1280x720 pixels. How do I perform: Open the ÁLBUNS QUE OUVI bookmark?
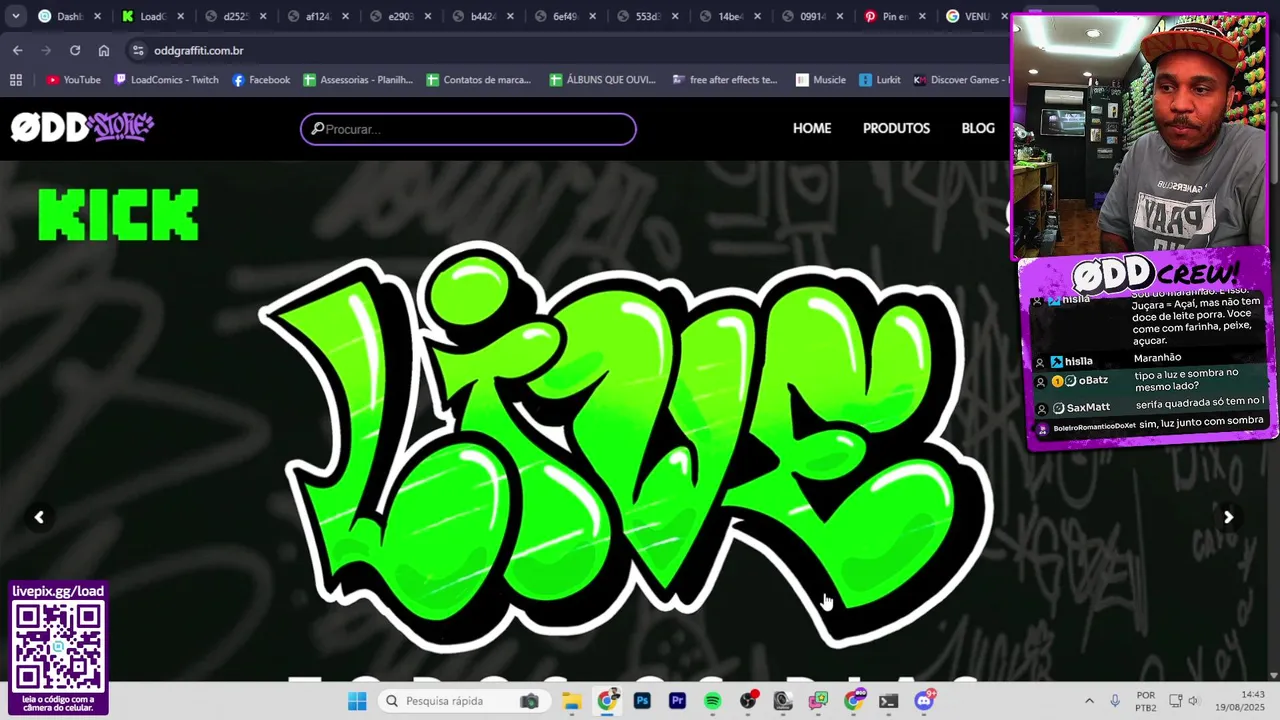point(602,80)
